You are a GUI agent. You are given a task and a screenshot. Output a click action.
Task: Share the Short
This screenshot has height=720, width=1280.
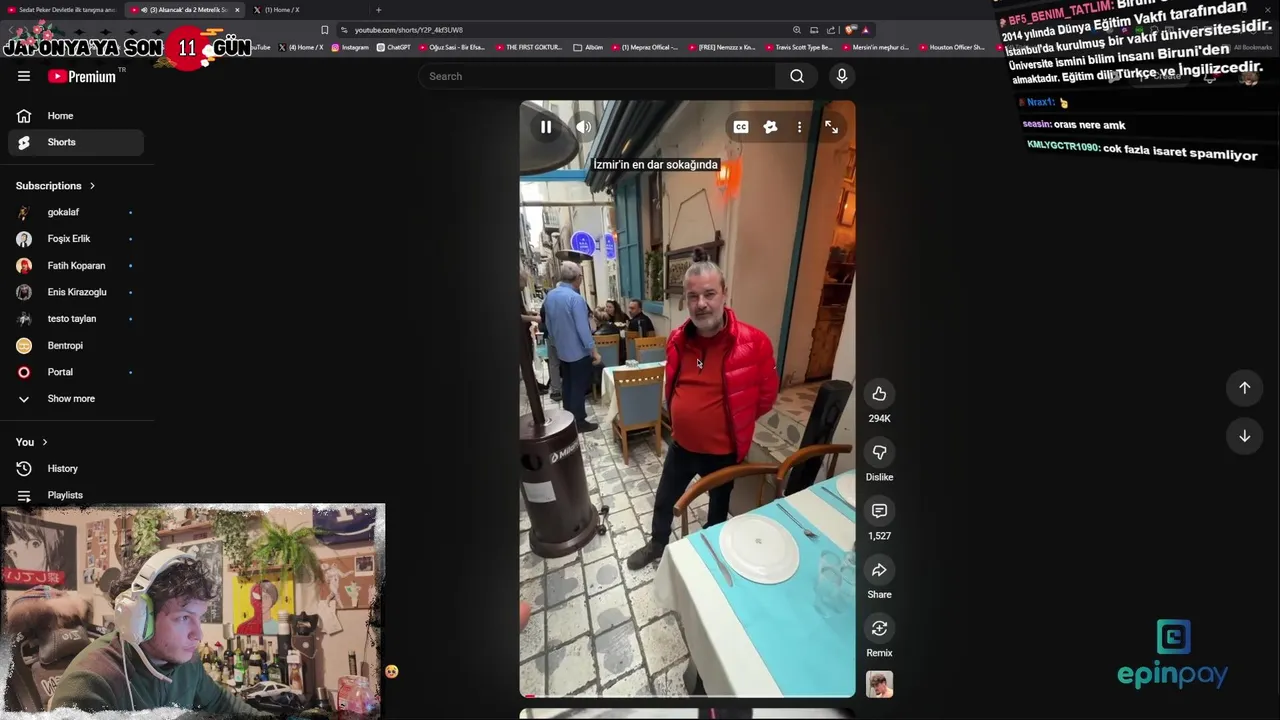pyautogui.click(x=879, y=570)
